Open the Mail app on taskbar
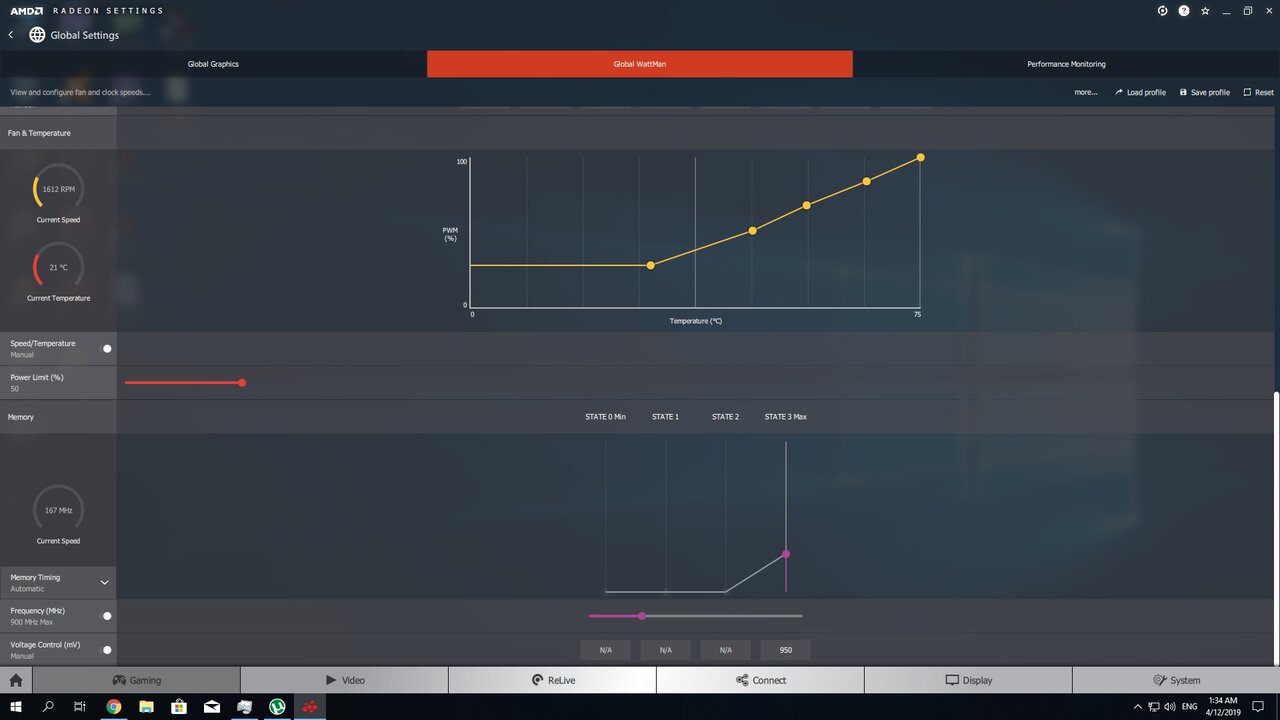This screenshot has width=1280, height=720. pyautogui.click(x=212, y=707)
